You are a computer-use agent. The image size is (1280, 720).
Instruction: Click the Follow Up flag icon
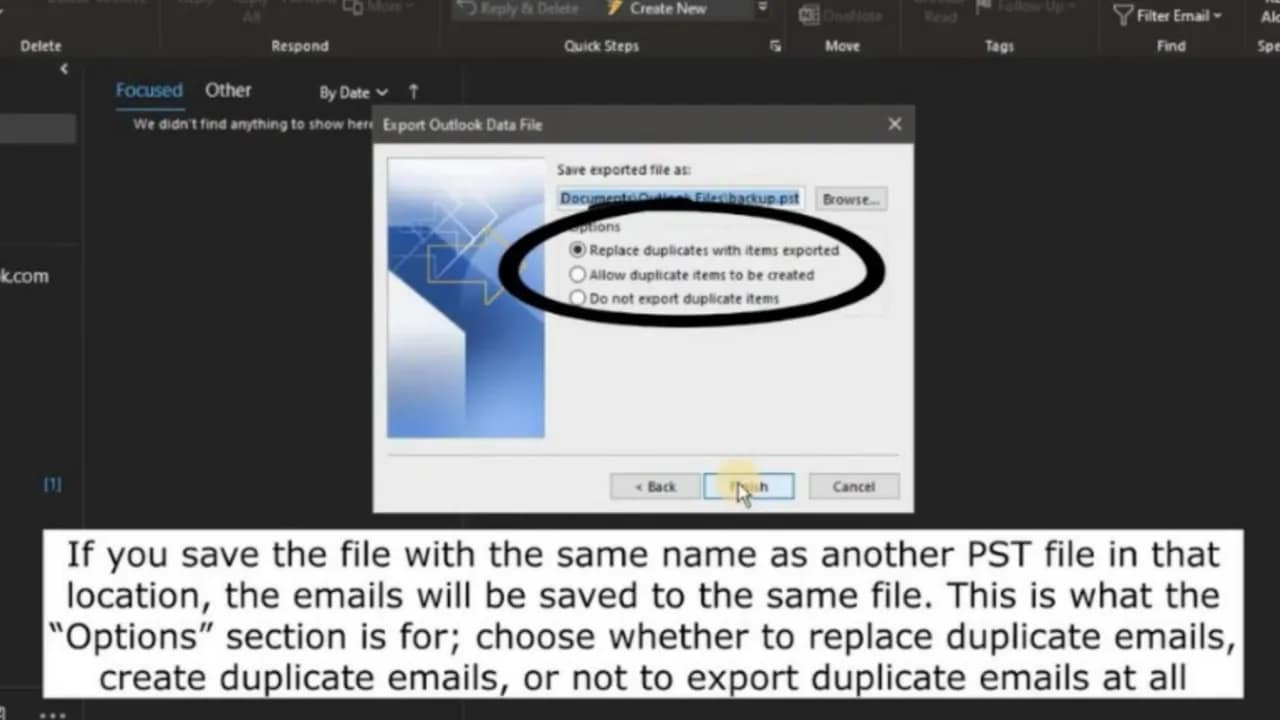984,7
